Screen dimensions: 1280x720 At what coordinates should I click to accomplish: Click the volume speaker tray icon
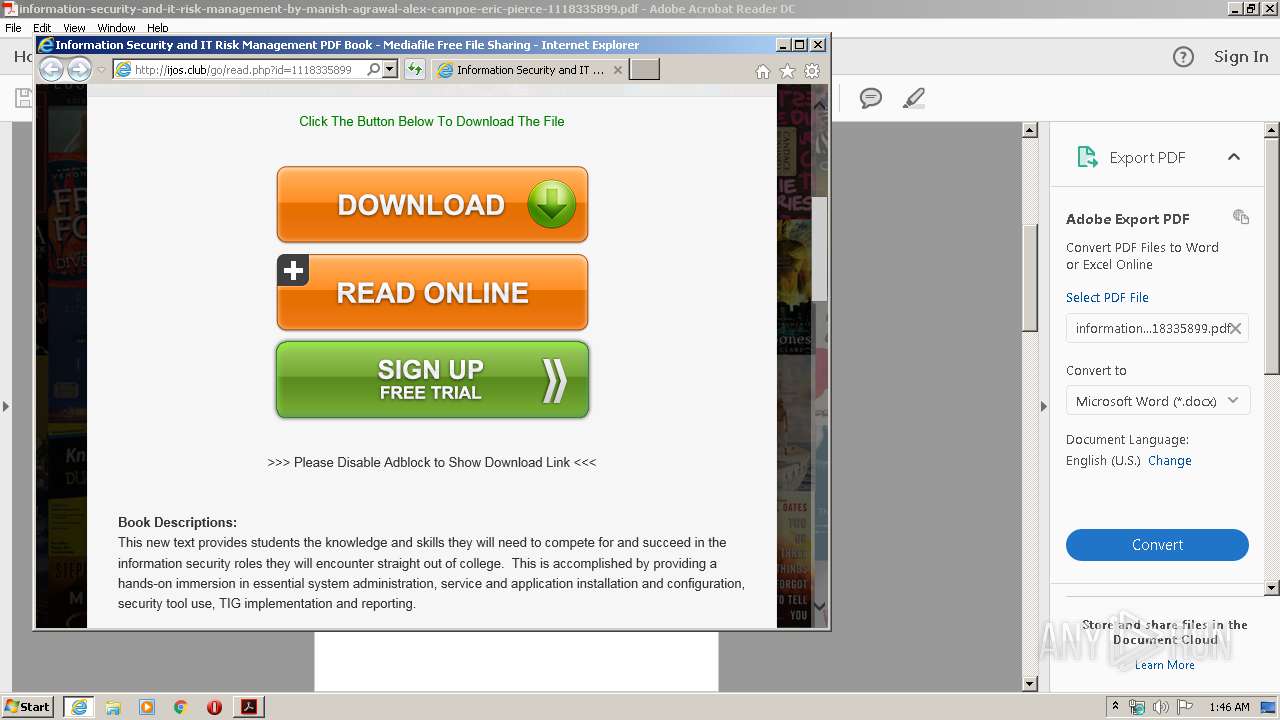(1161, 707)
